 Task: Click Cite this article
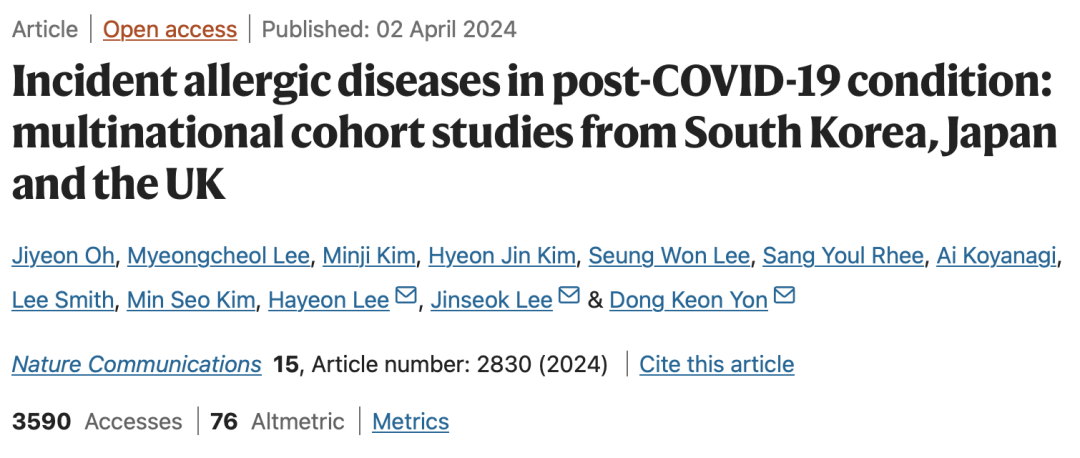click(717, 364)
